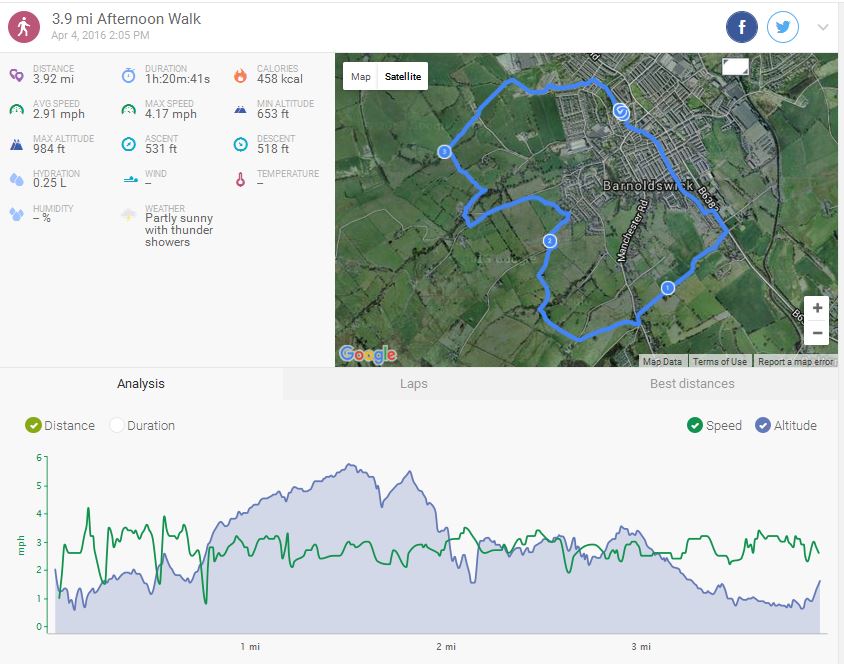
Task: Click the calories flame icon
Action: click(x=240, y=75)
